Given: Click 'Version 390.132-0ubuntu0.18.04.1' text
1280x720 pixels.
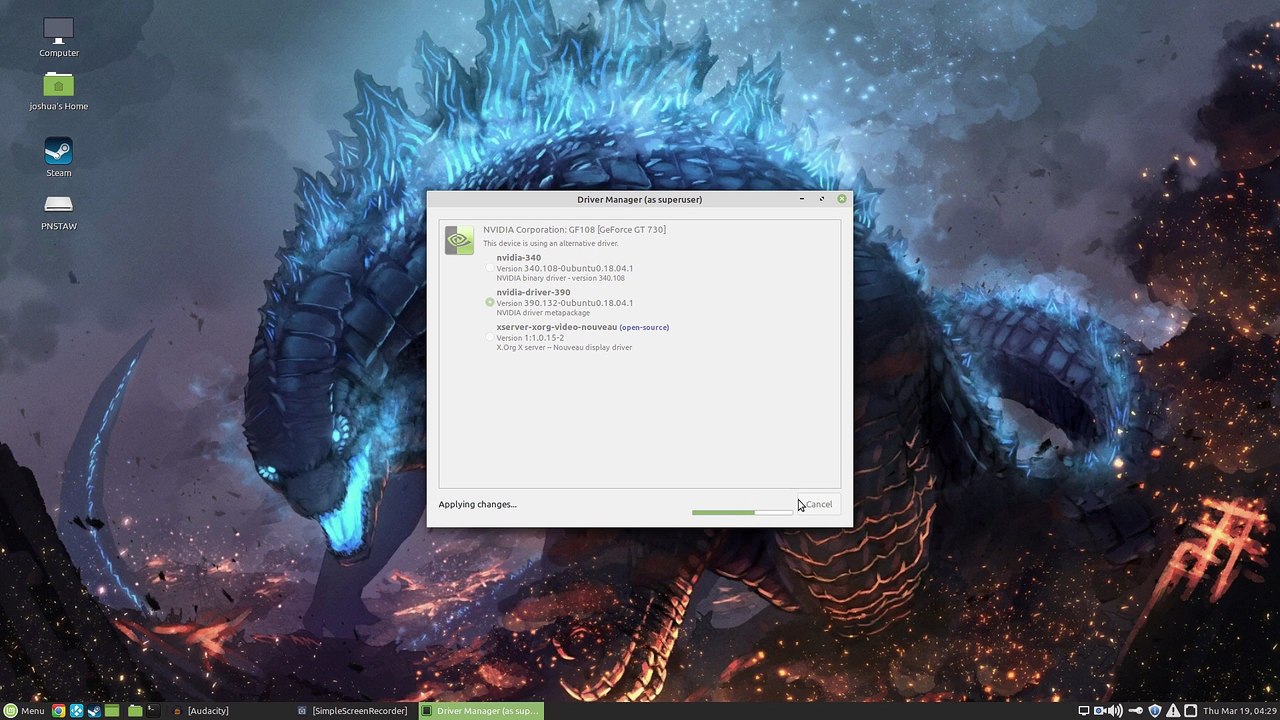Looking at the screenshot, I should 565,303.
